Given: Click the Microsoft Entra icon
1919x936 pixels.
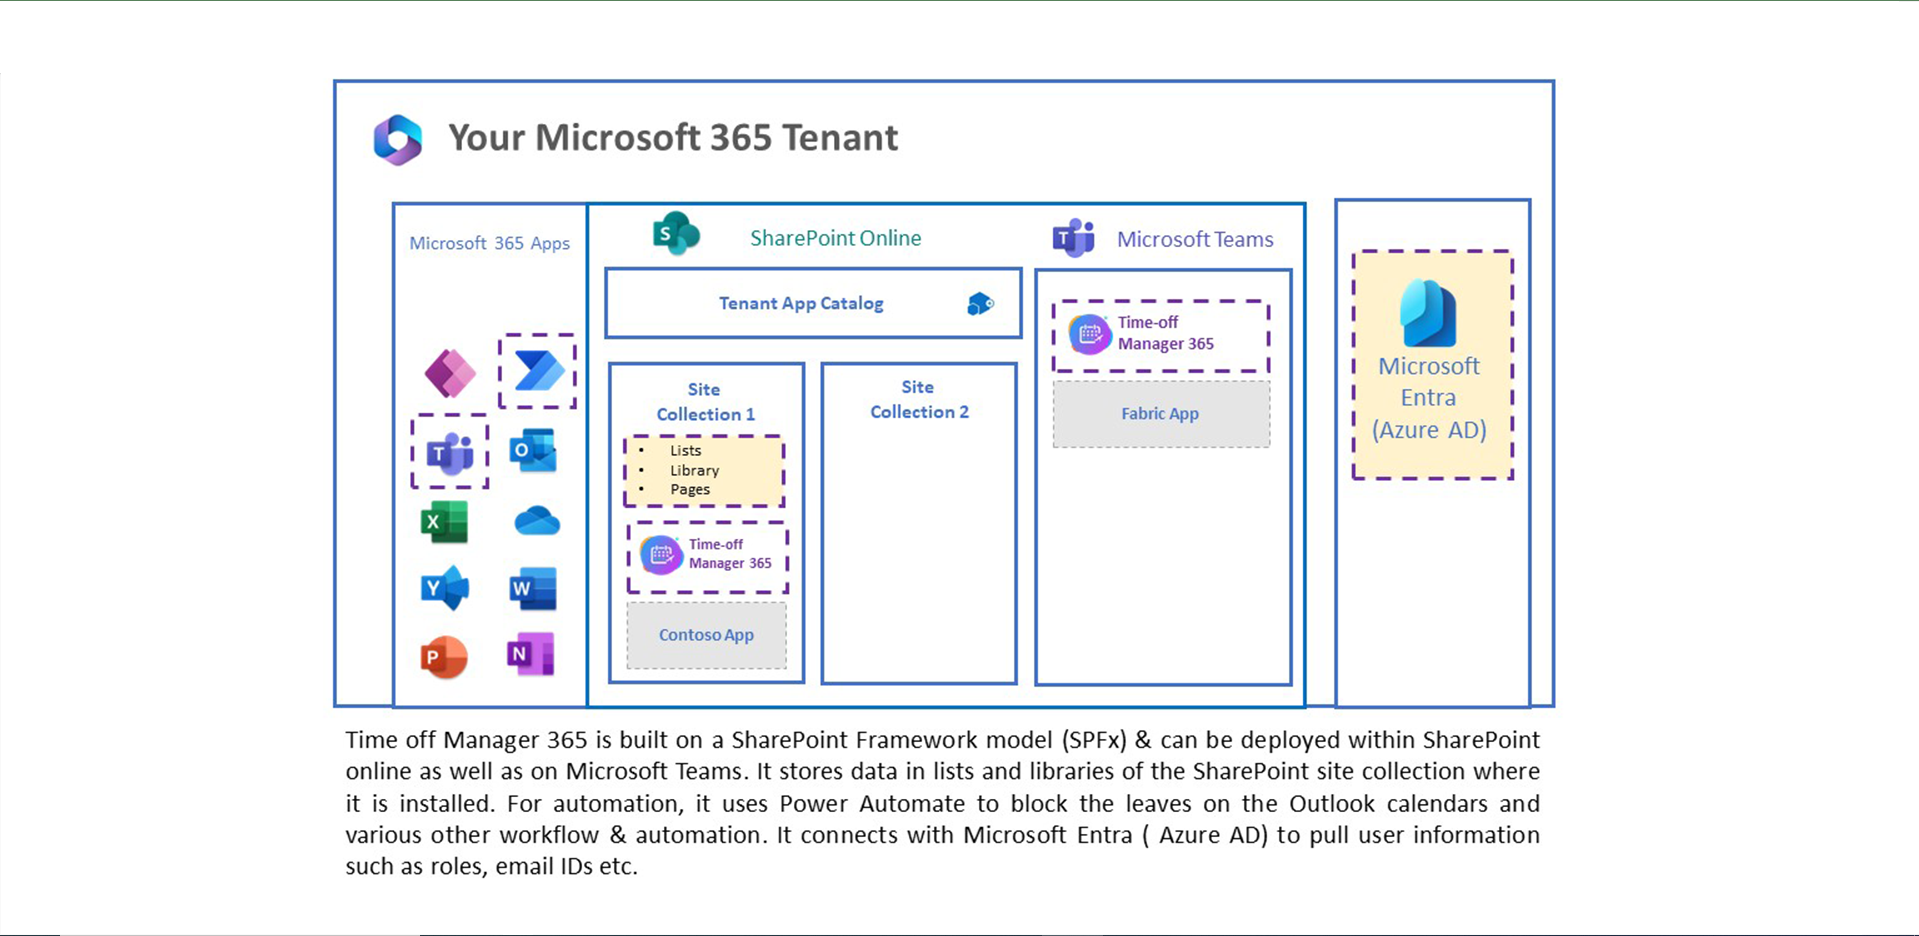Looking at the screenshot, I should 1428,313.
